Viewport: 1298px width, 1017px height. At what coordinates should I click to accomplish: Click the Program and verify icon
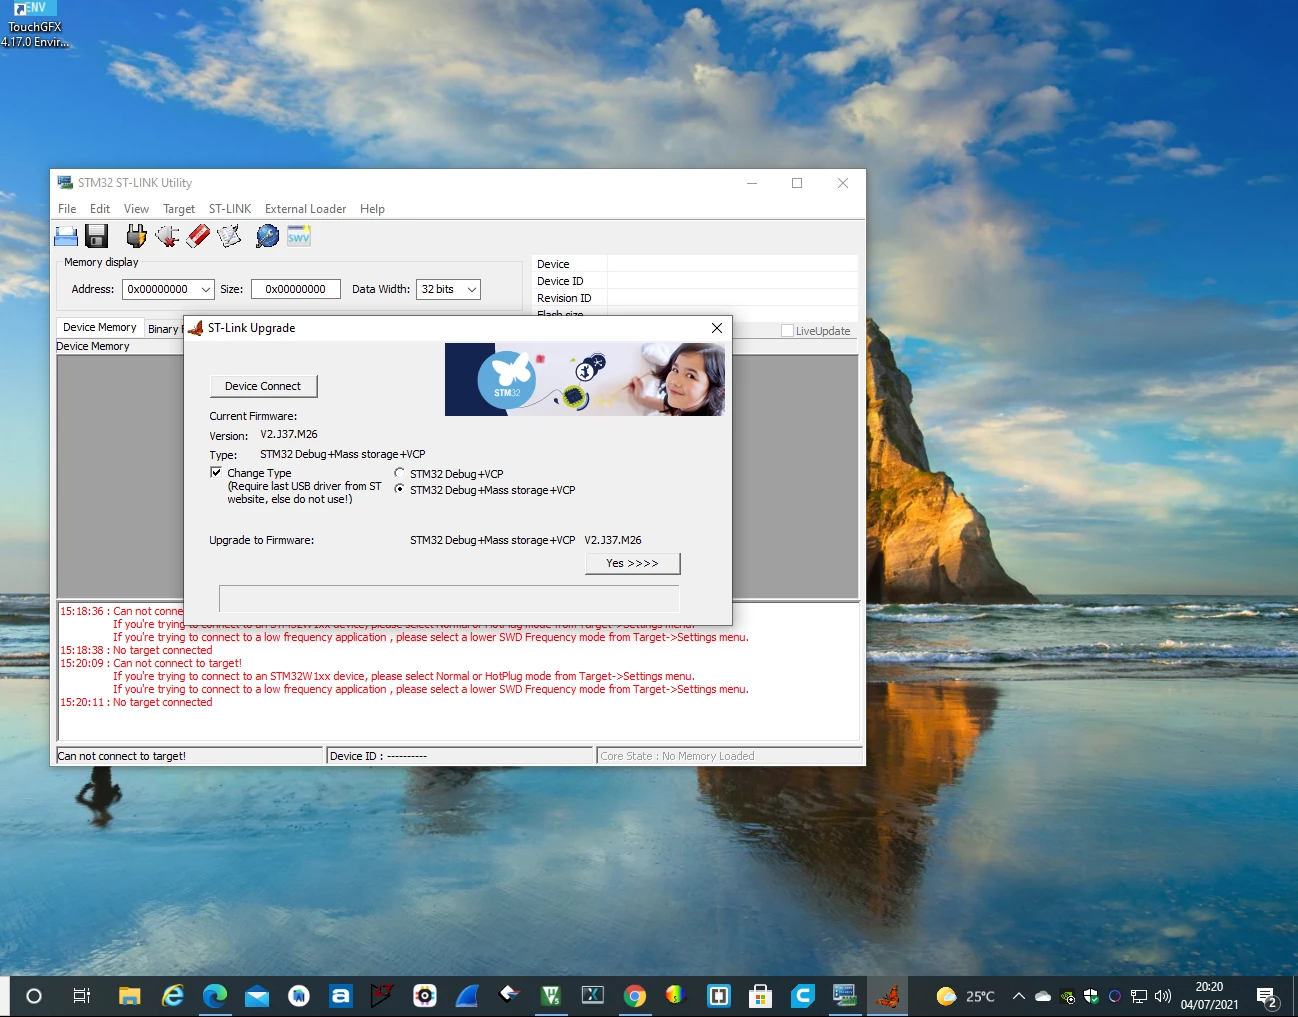[x=229, y=236]
